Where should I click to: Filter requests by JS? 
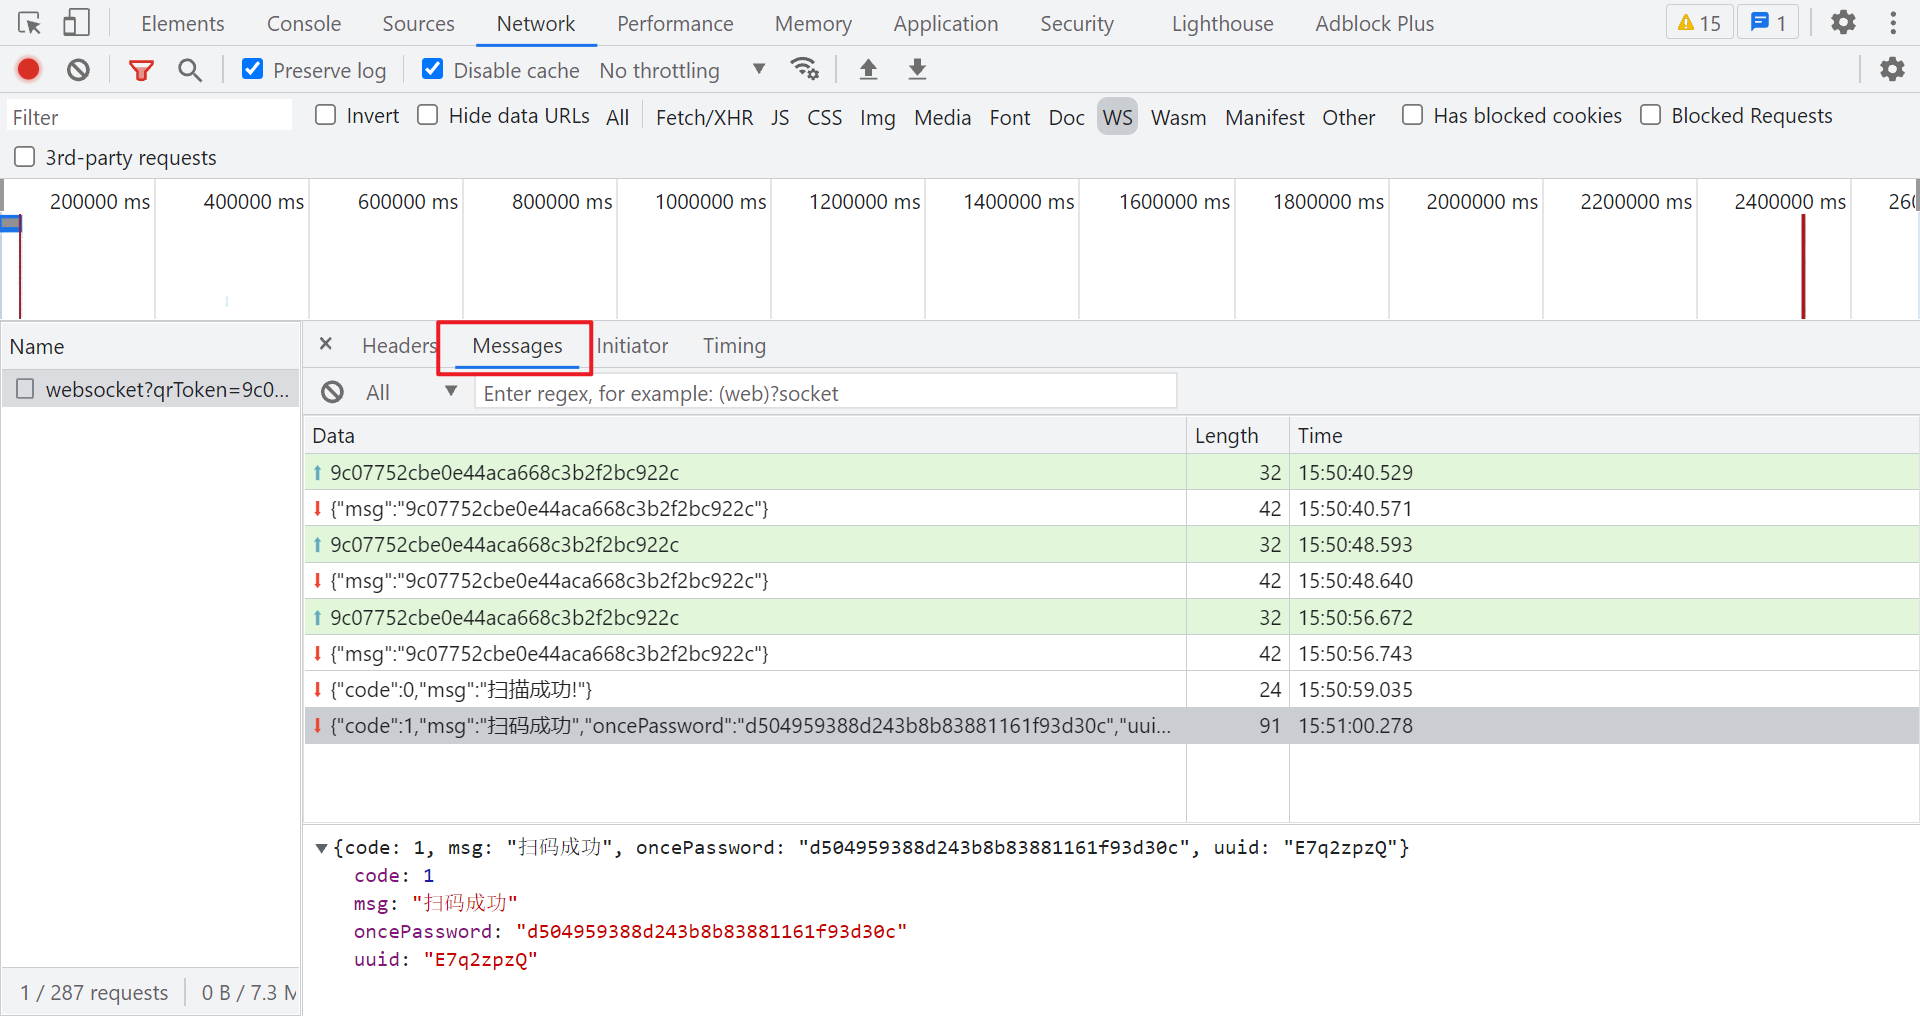[780, 117]
